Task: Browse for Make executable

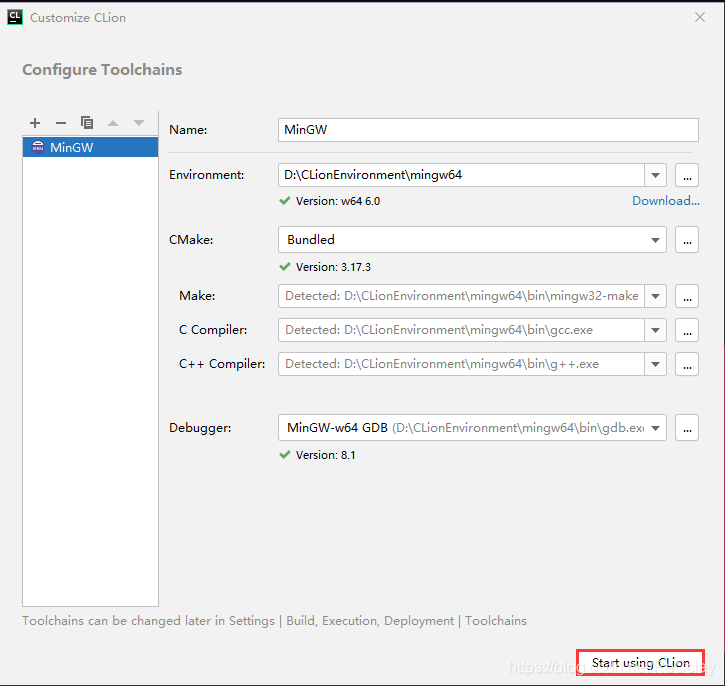Action: tap(687, 296)
